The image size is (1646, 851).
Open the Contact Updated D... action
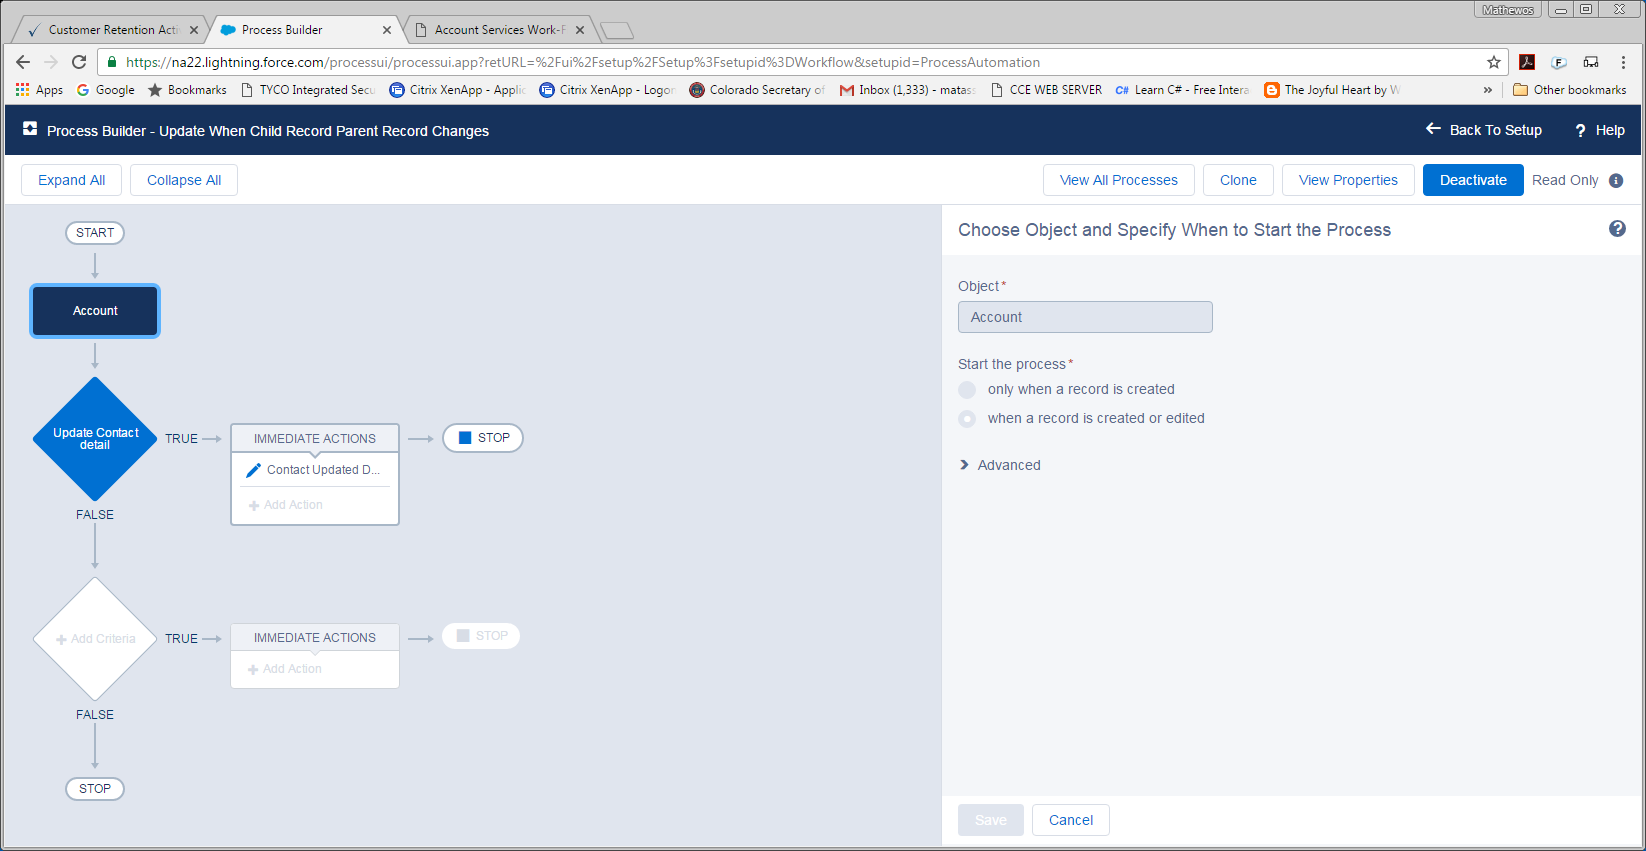point(315,470)
